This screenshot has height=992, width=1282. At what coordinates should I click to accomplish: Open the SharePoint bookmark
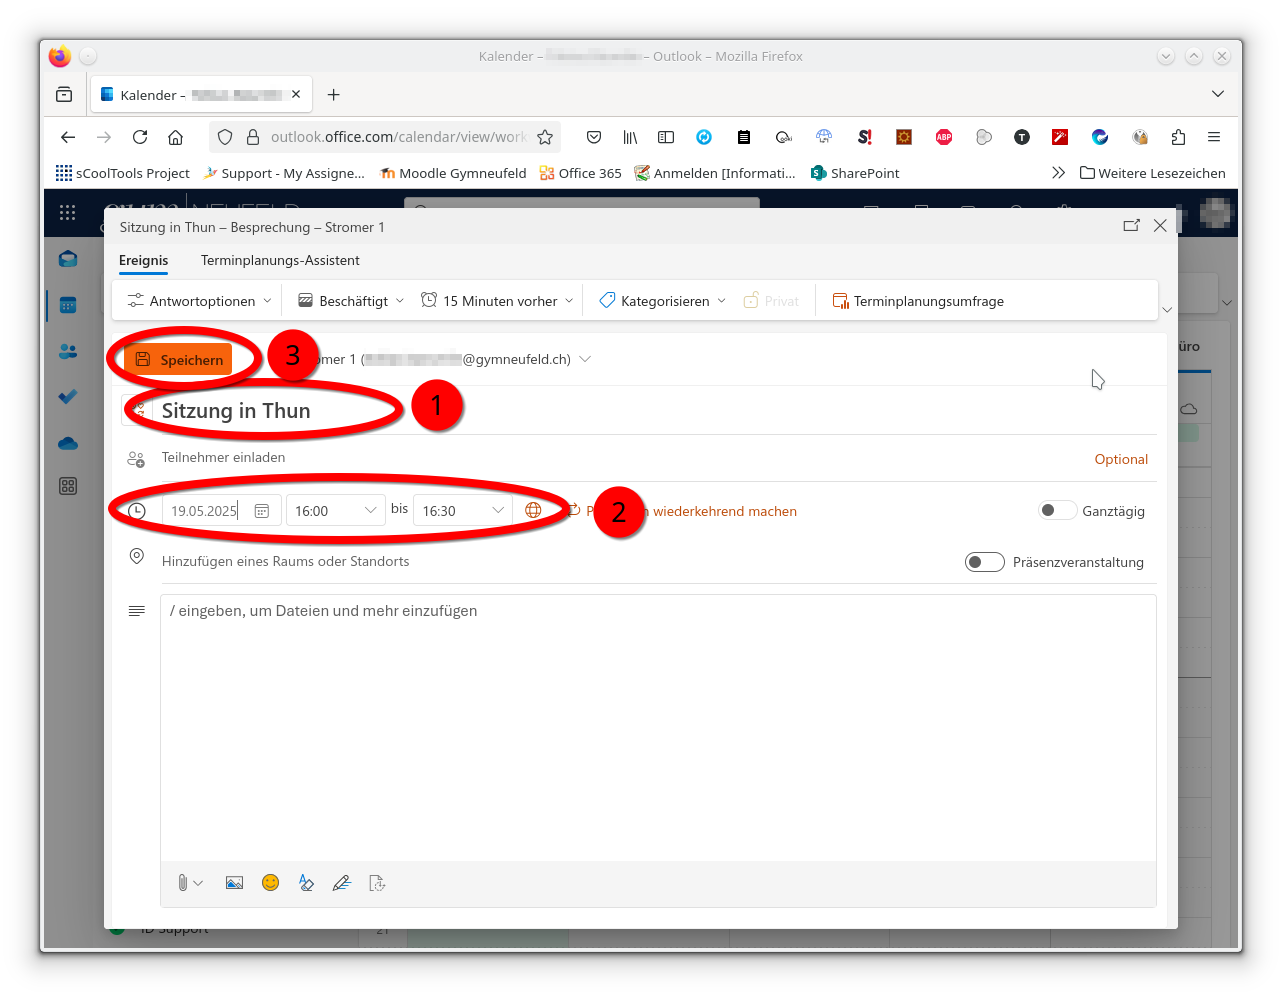pos(855,173)
